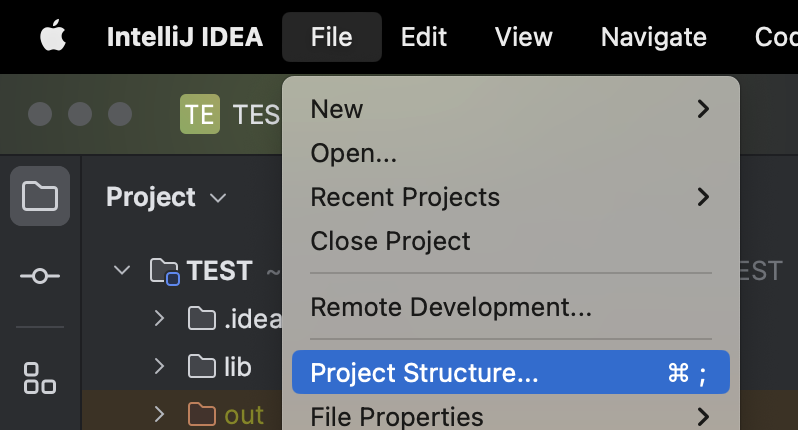Open the Edit menu in menu bar
The height and width of the screenshot is (430, 798).
[423, 37]
